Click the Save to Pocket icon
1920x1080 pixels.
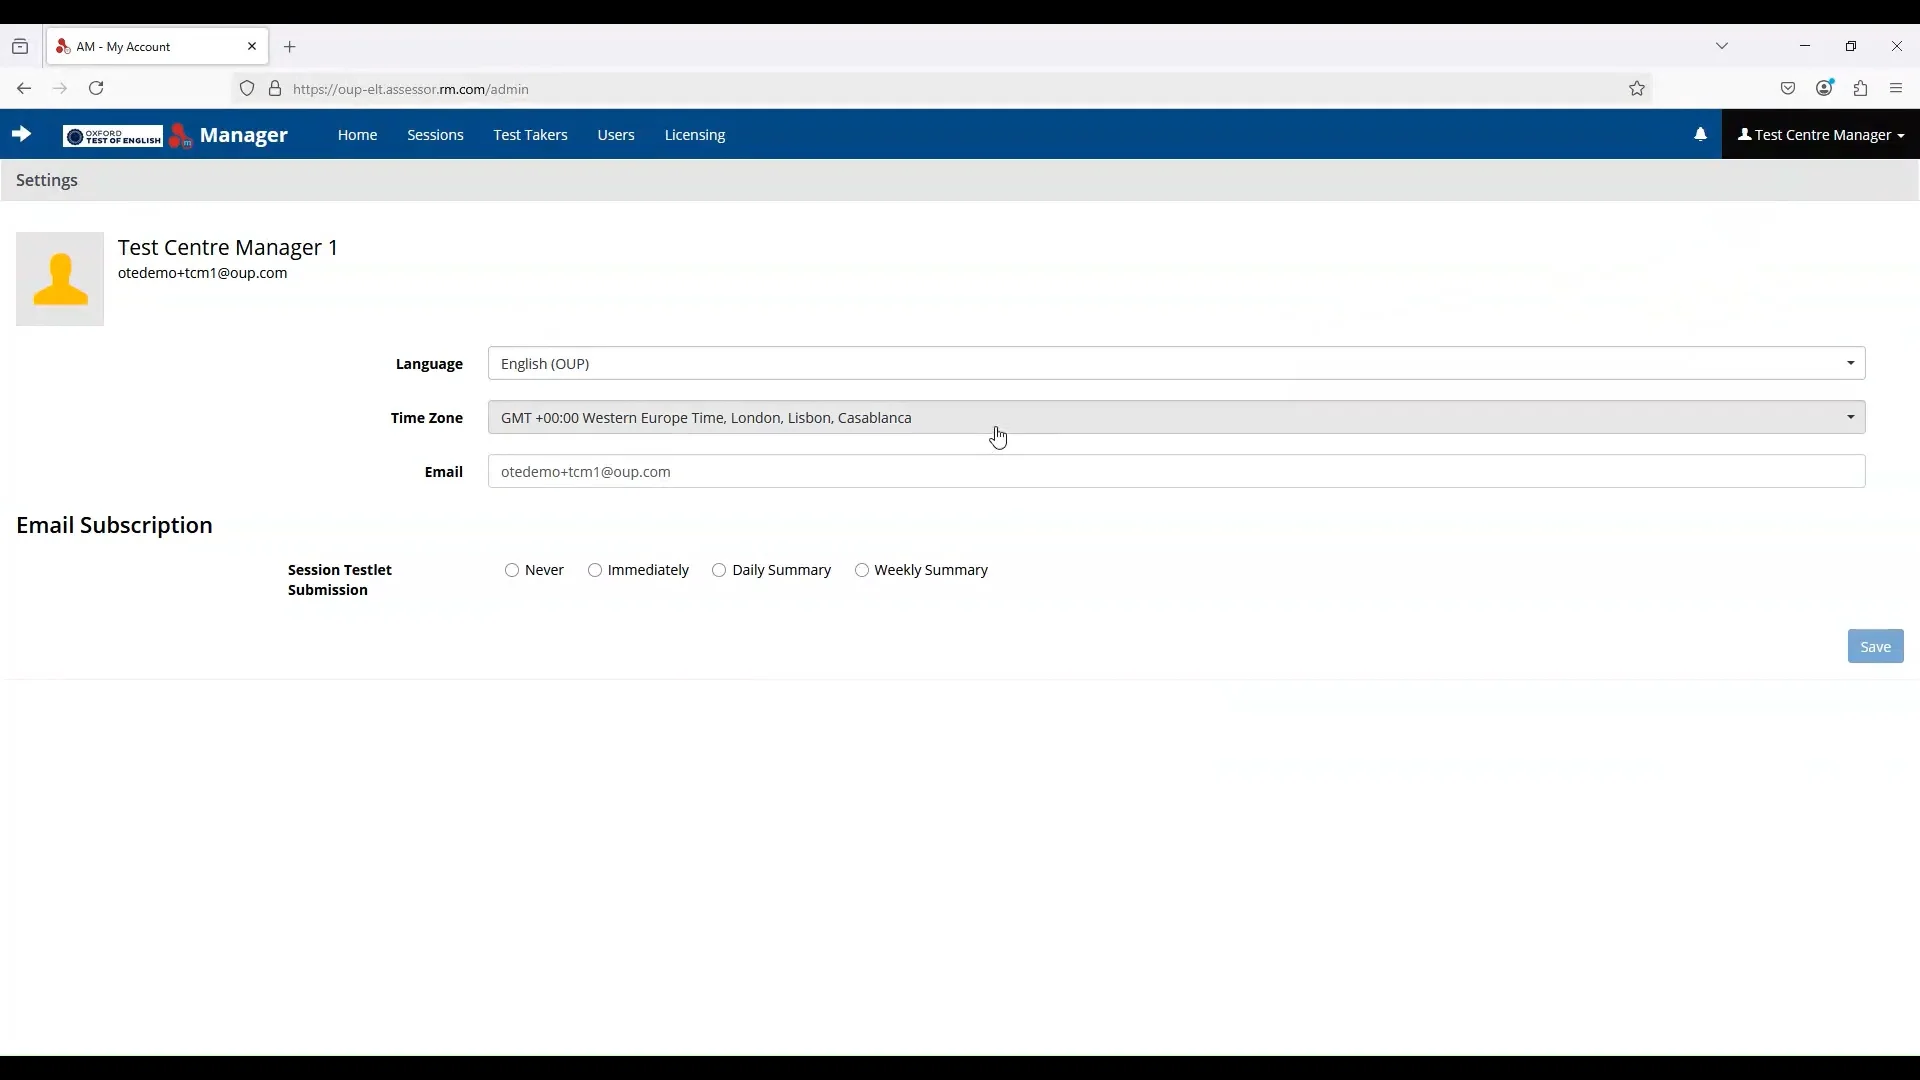[x=1788, y=89]
